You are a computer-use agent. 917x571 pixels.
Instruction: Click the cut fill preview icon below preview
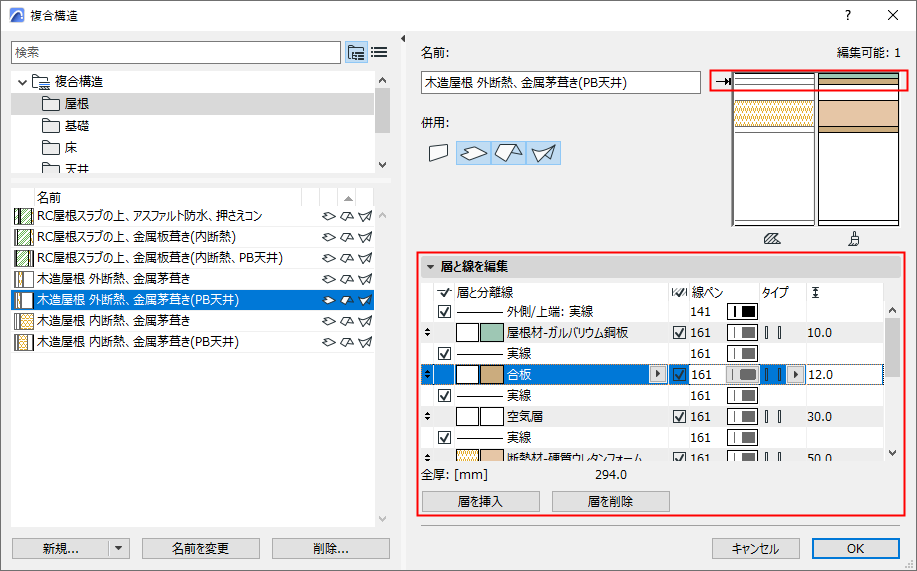click(x=772, y=239)
